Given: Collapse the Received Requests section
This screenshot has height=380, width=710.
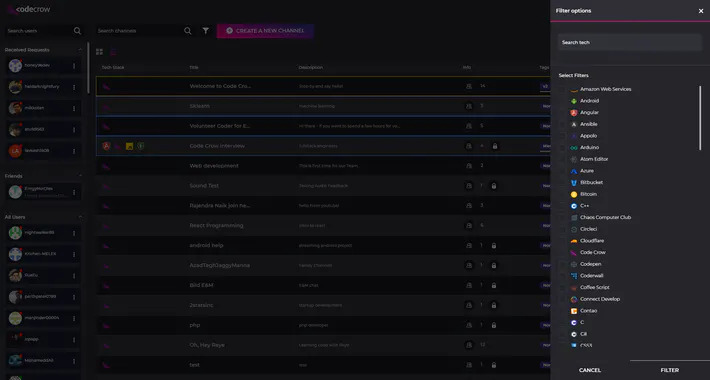Looking at the screenshot, I should (80, 50).
